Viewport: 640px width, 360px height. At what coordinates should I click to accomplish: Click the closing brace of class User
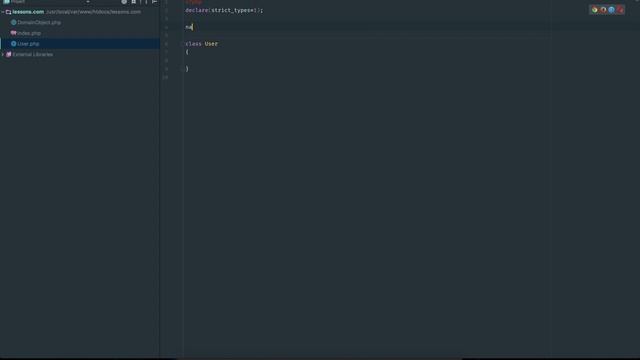point(187,69)
